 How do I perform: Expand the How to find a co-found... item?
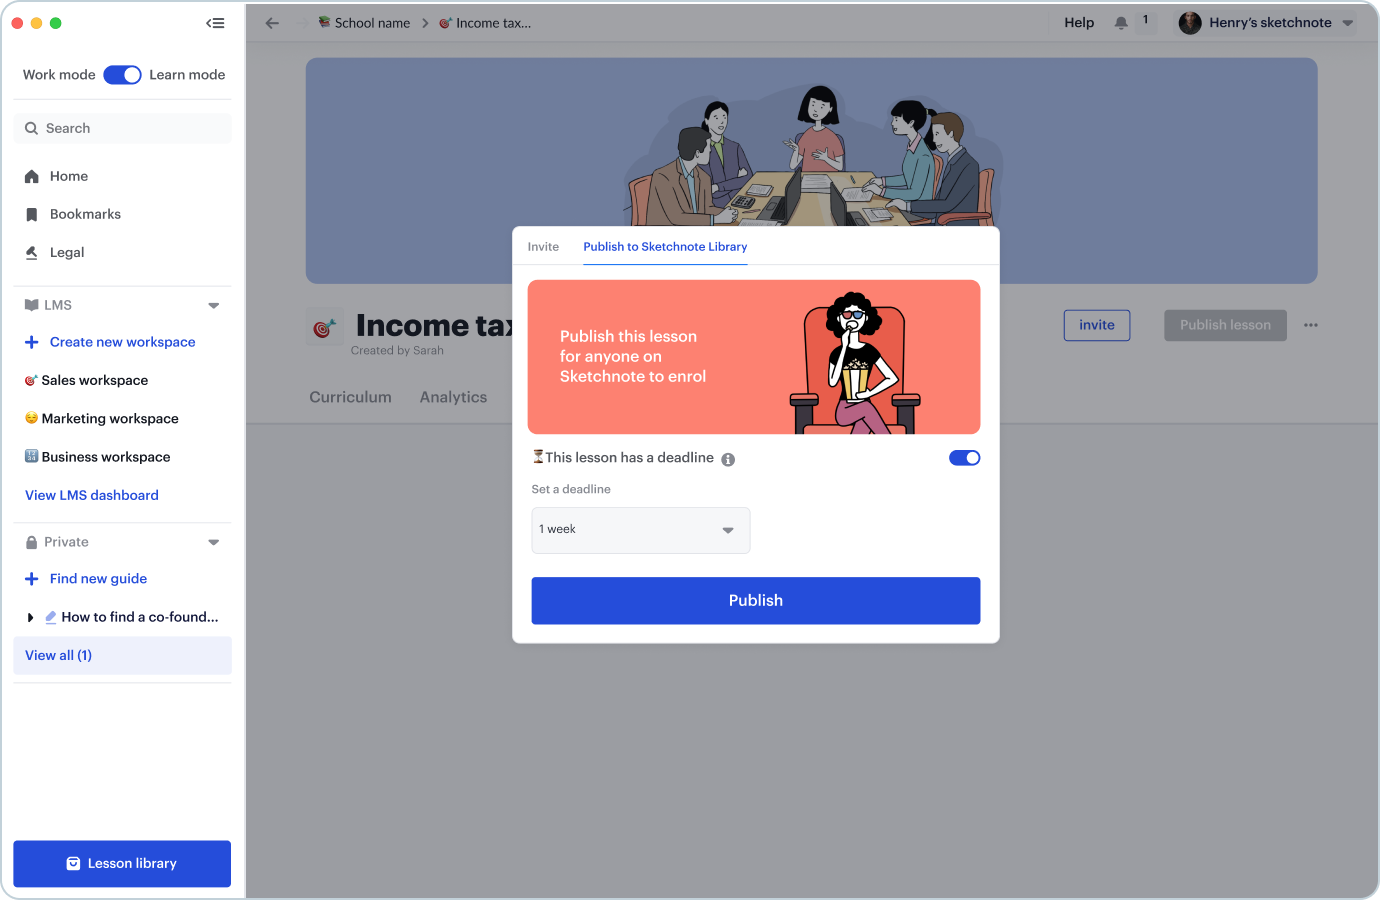[30, 618]
